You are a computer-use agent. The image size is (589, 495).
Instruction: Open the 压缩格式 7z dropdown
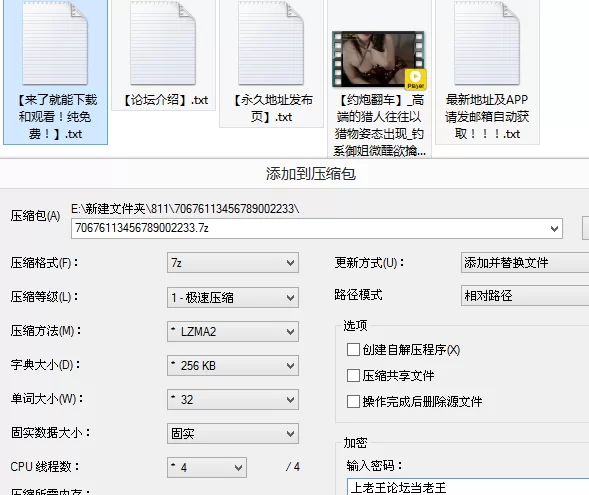(233, 263)
